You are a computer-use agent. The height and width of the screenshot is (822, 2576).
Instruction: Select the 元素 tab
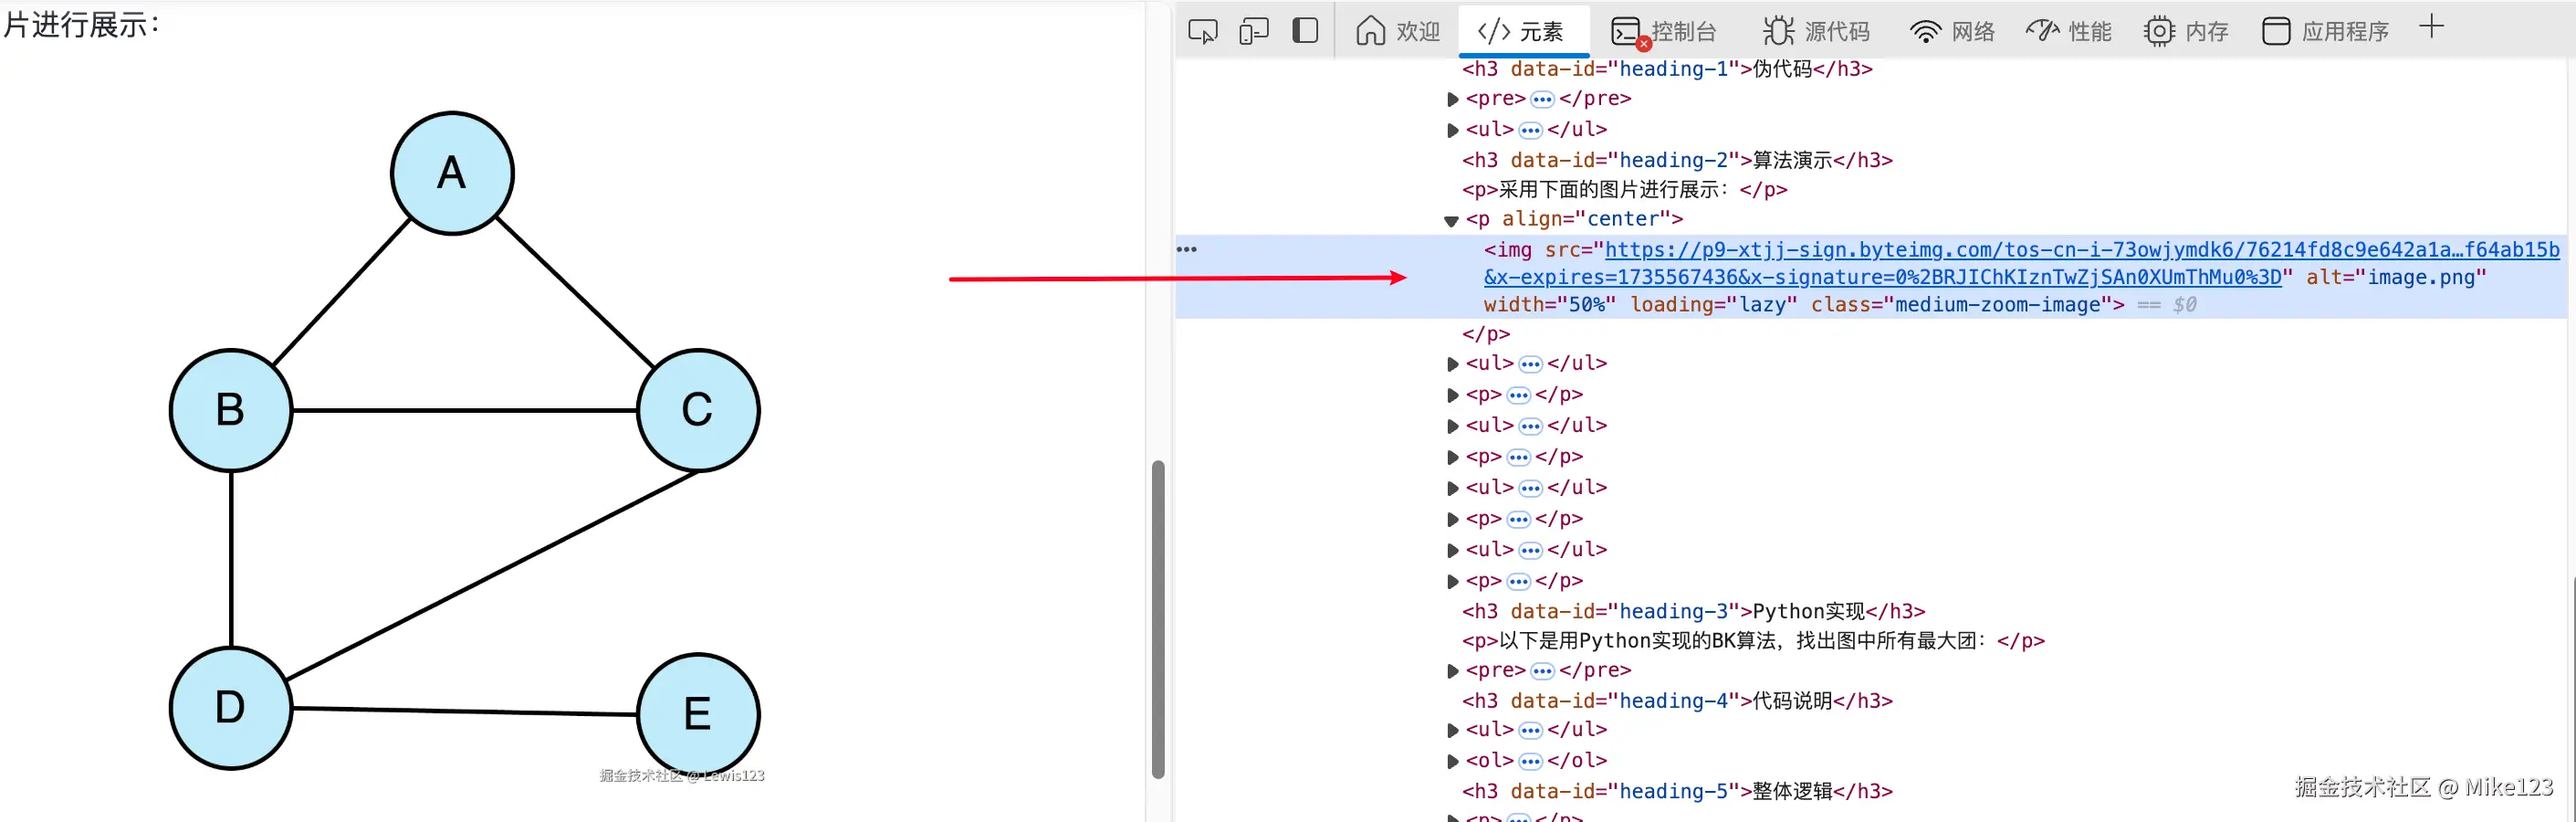click(1522, 31)
